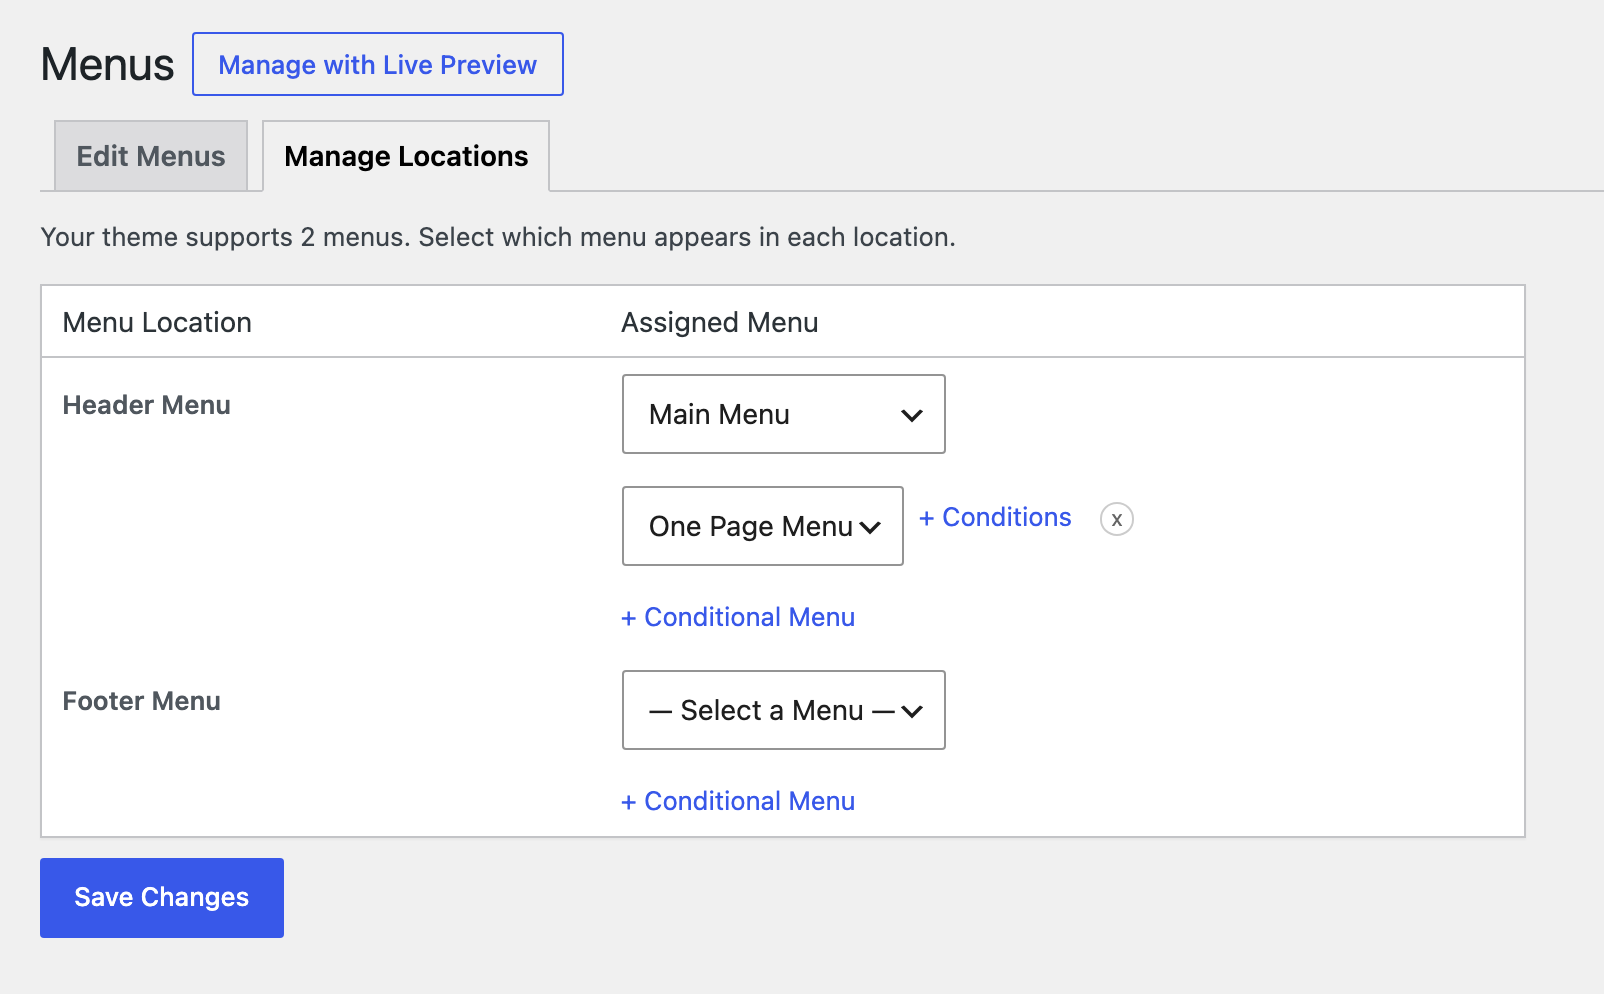Switch to the Edit Menus tab
This screenshot has width=1604, height=994.
tap(151, 156)
